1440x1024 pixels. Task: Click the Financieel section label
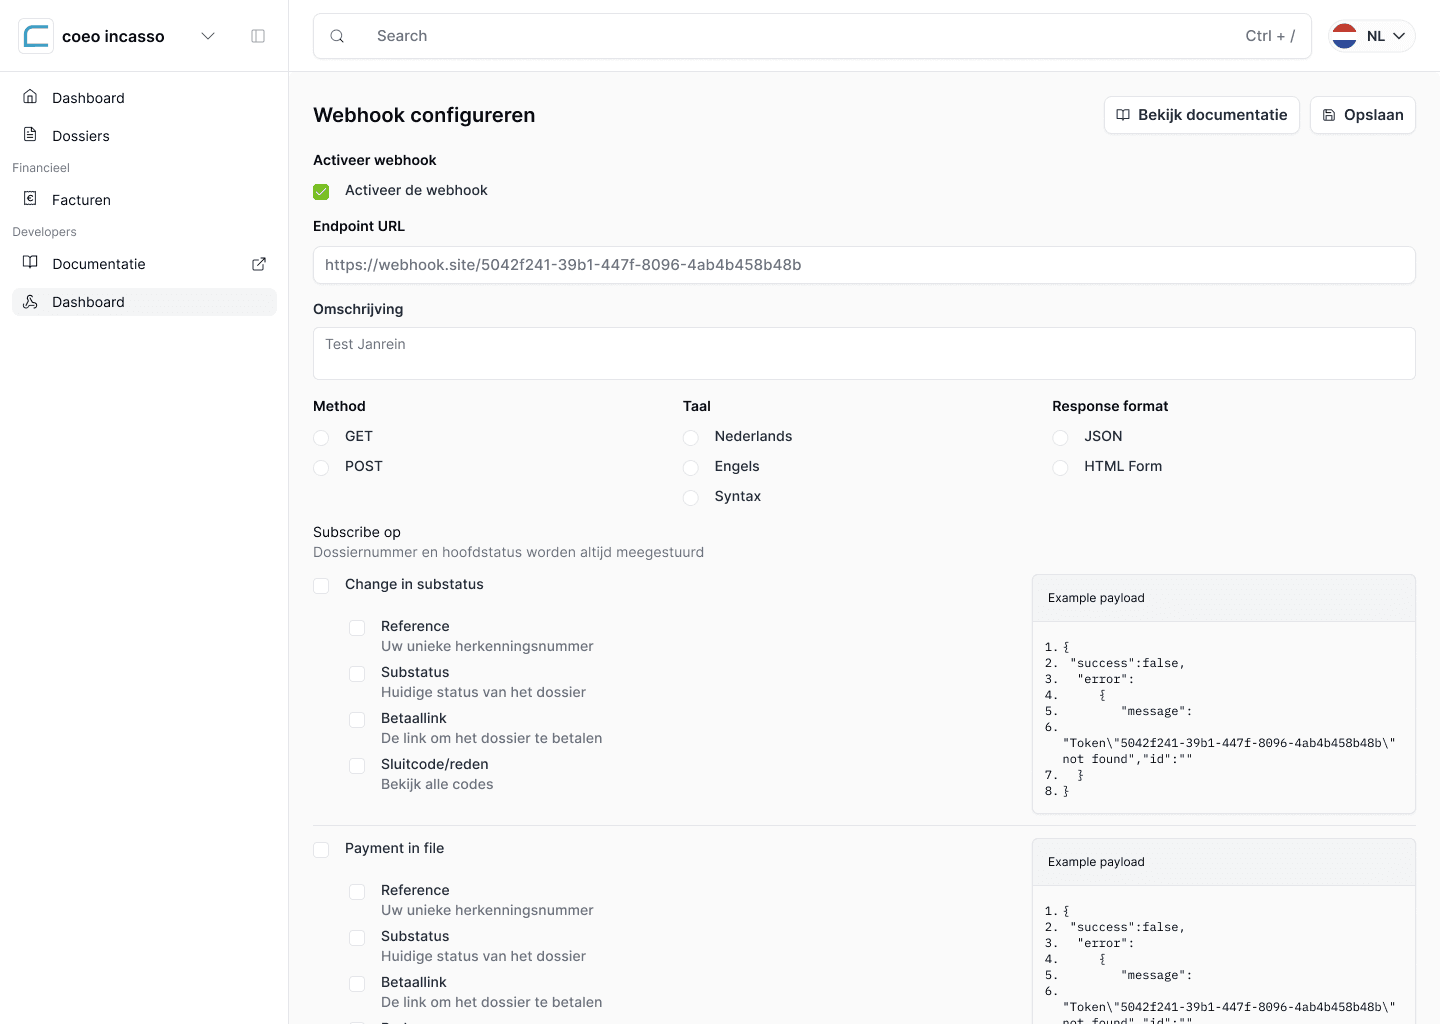tap(41, 168)
